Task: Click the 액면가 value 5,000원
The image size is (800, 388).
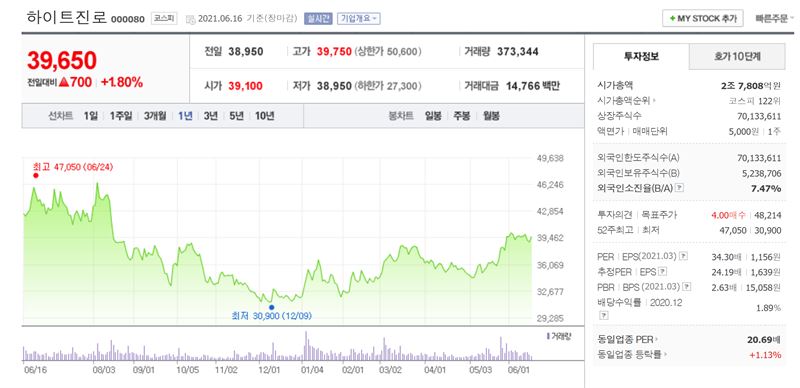Action: [x=745, y=131]
